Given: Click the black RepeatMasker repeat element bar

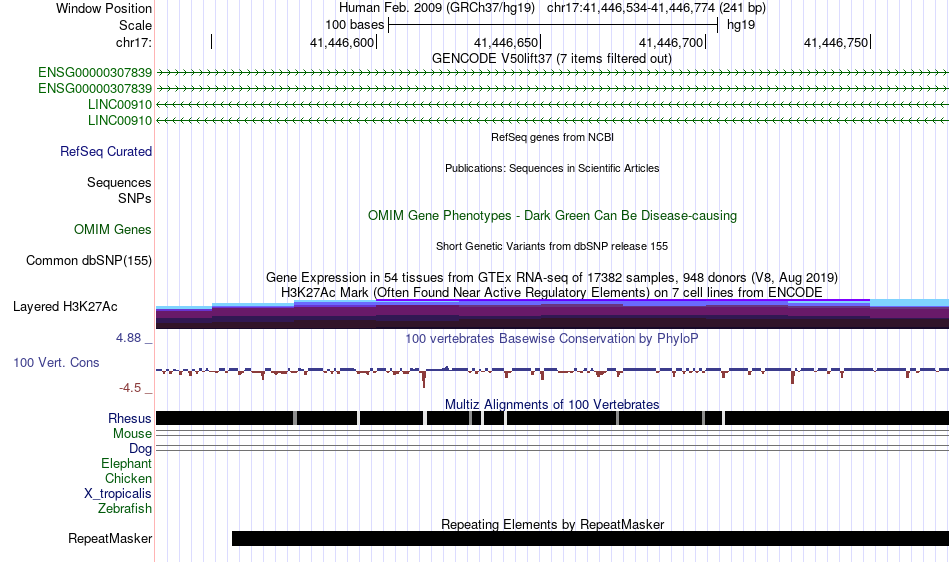Looking at the screenshot, I should pyautogui.click(x=591, y=538).
